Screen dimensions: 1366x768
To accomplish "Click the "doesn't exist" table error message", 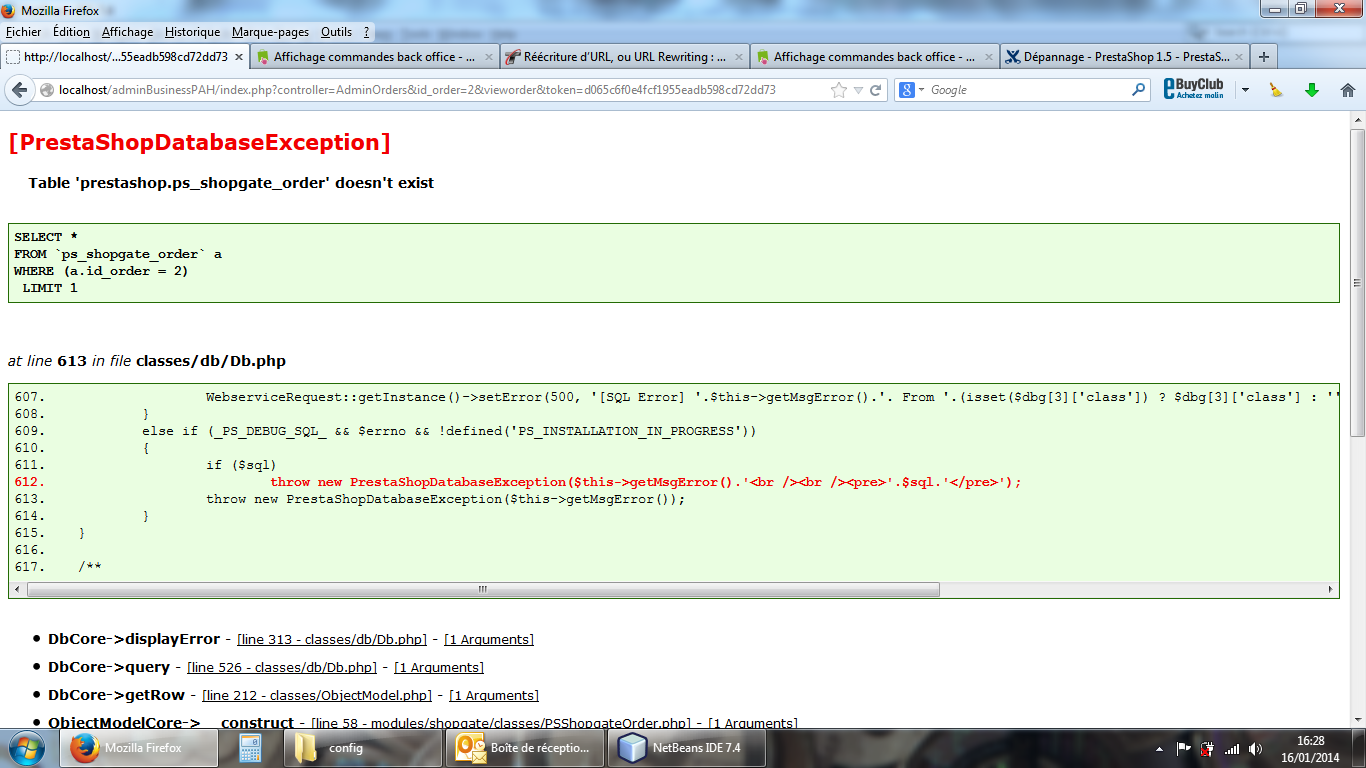I will pyautogui.click(x=231, y=183).
